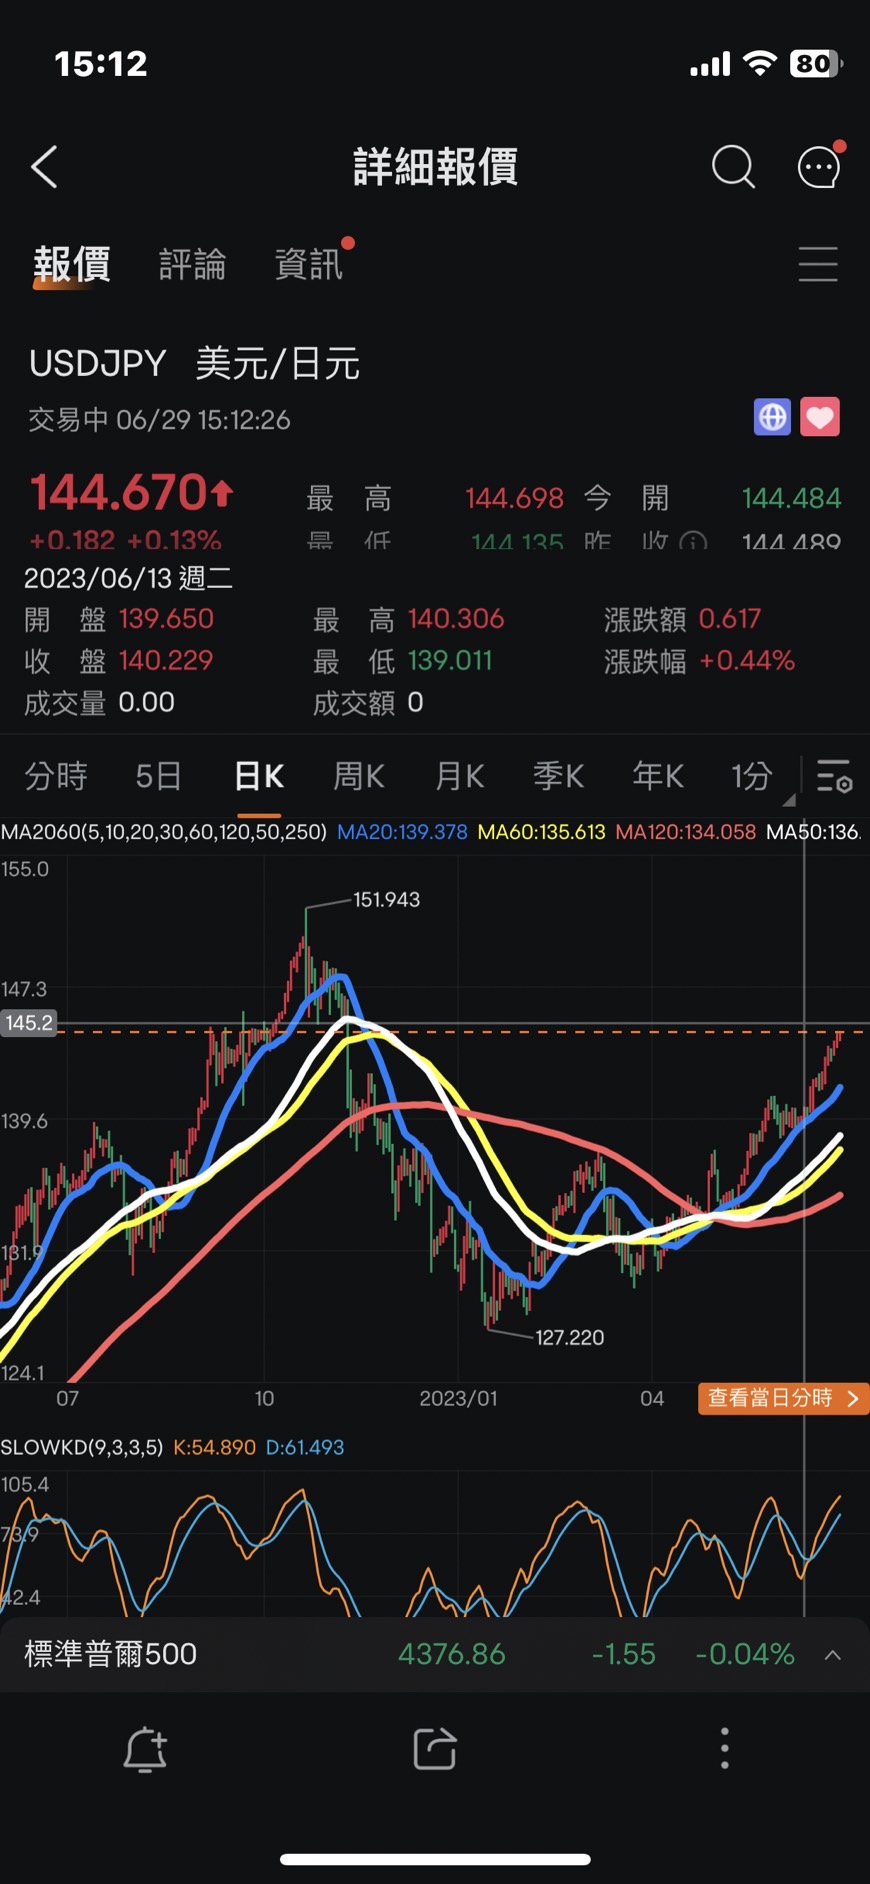The height and width of the screenshot is (1884, 870).
Task: Expand the 標準普爾500 index bar
Action: pos(832,1655)
